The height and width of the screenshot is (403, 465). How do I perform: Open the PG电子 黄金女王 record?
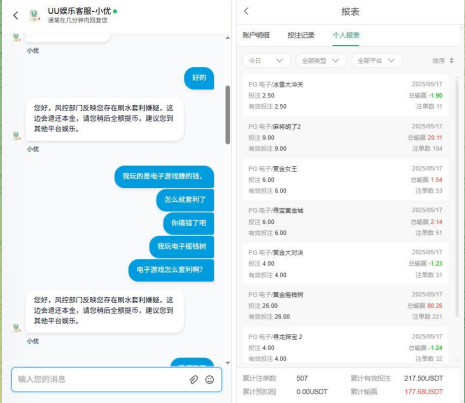tap(345, 179)
